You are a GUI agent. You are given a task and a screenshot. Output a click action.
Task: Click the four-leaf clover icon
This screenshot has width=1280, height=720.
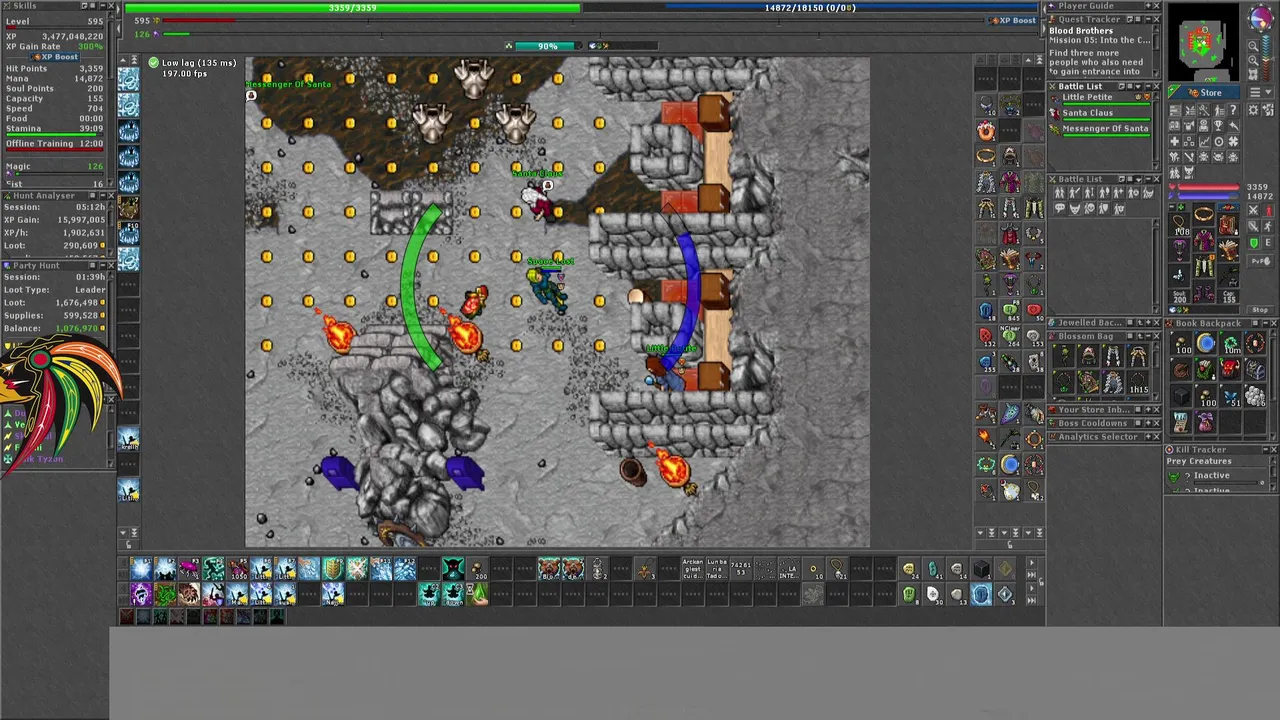coord(1233,142)
